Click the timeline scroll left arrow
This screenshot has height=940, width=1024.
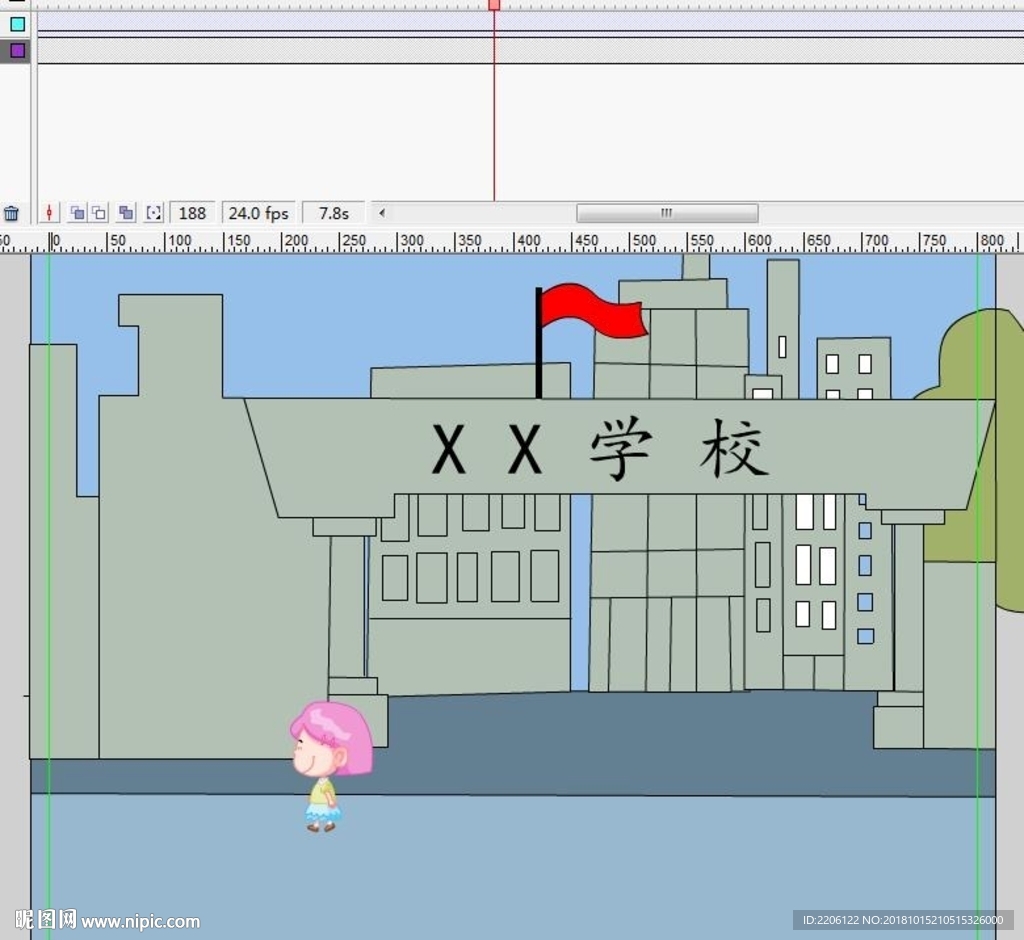pyautogui.click(x=382, y=213)
